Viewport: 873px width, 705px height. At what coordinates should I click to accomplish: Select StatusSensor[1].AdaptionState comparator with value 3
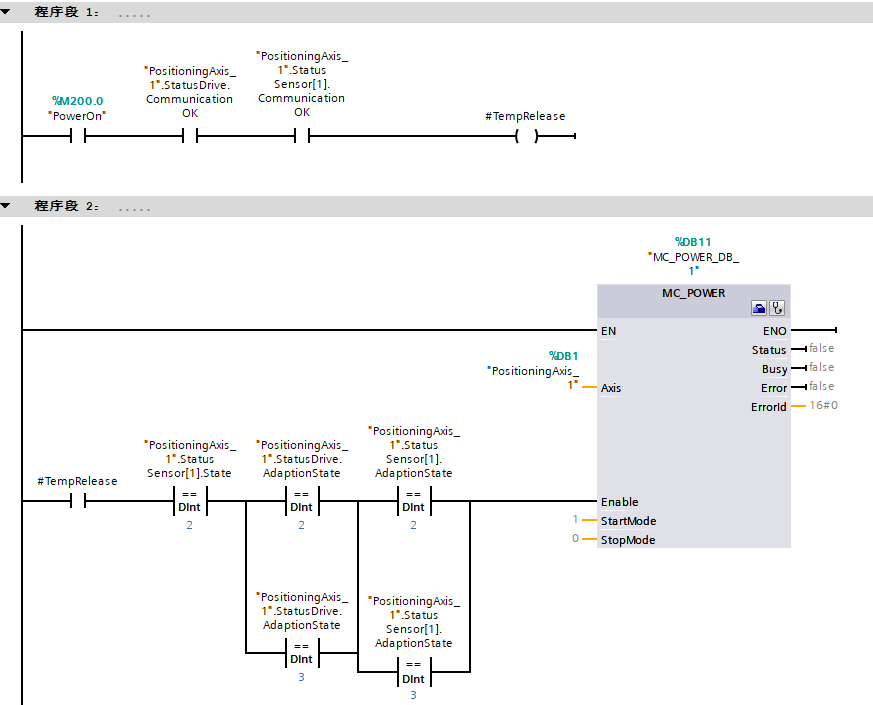click(413, 672)
